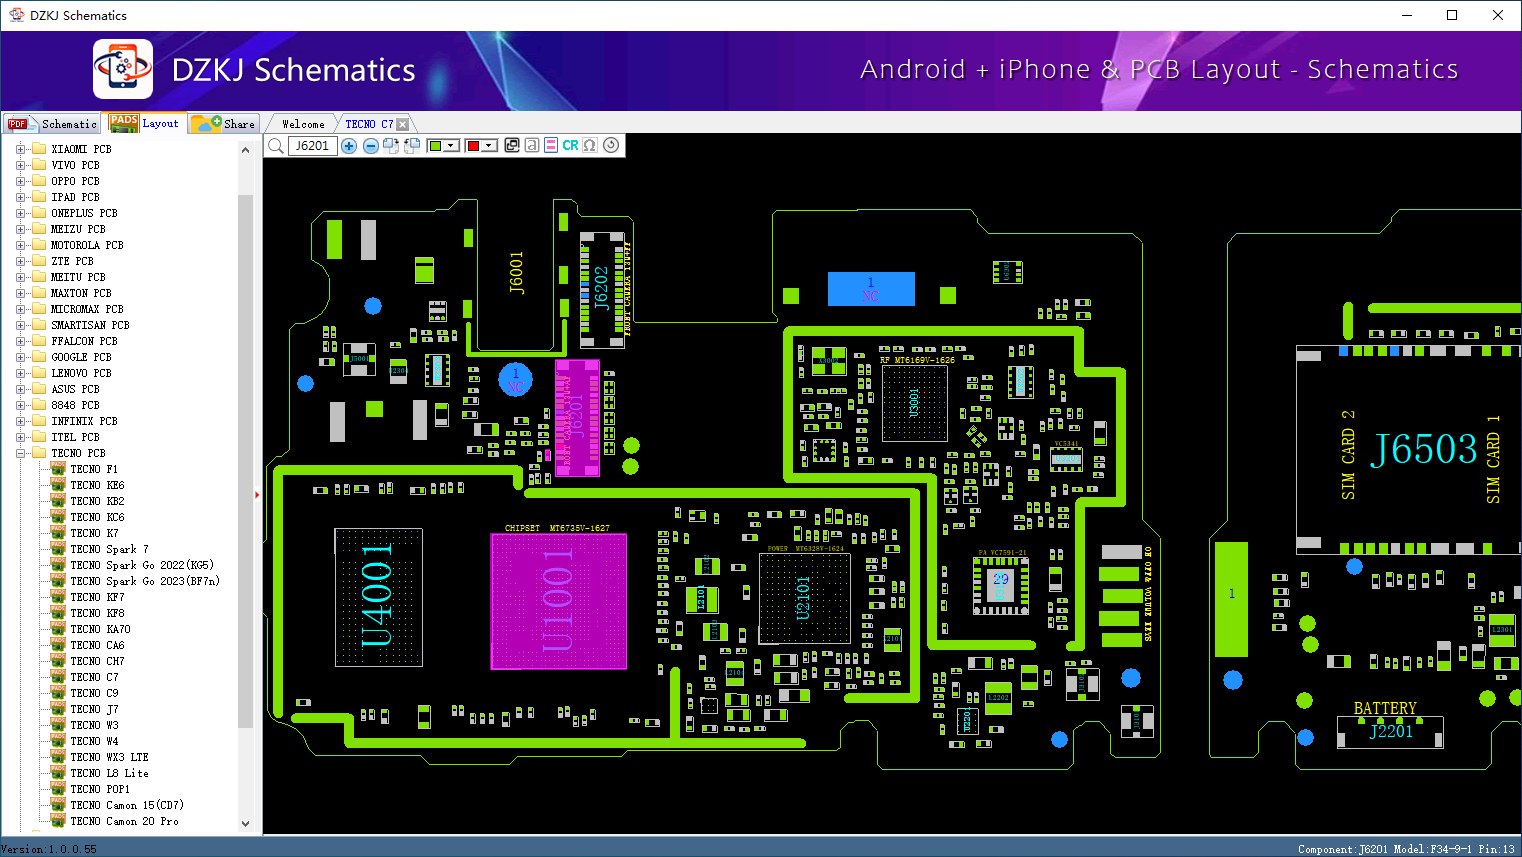Click the red panel-collapse arrow
This screenshot has width=1522, height=857.
tap(257, 494)
